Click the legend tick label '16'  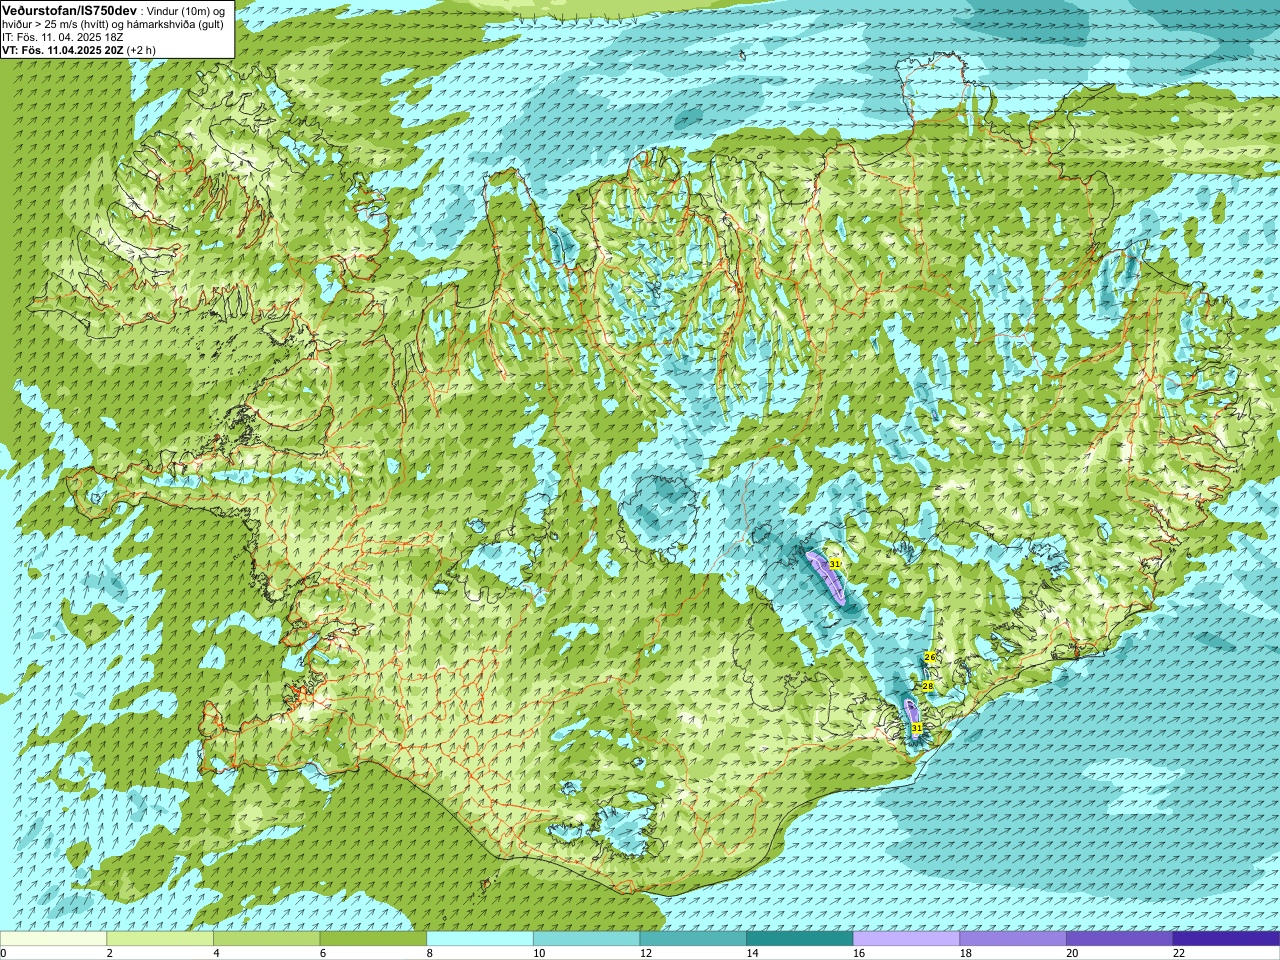pyautogui.click(x=859, y=953)
